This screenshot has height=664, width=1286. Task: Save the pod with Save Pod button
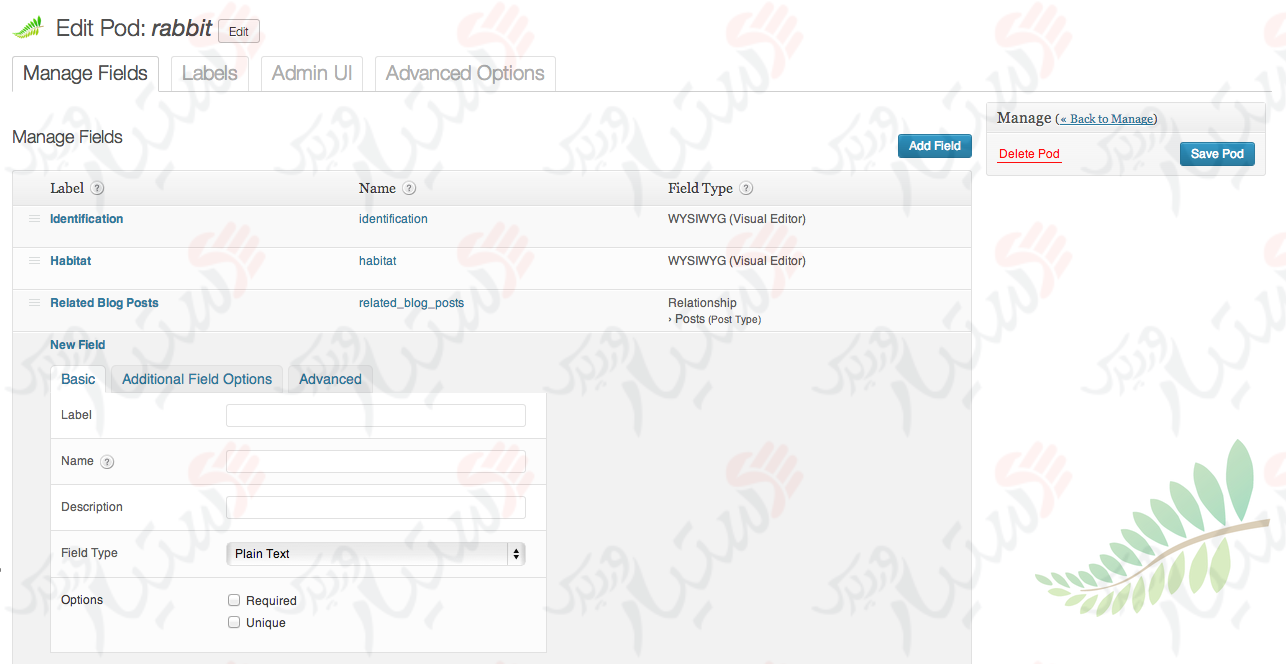click(1216, 153)
